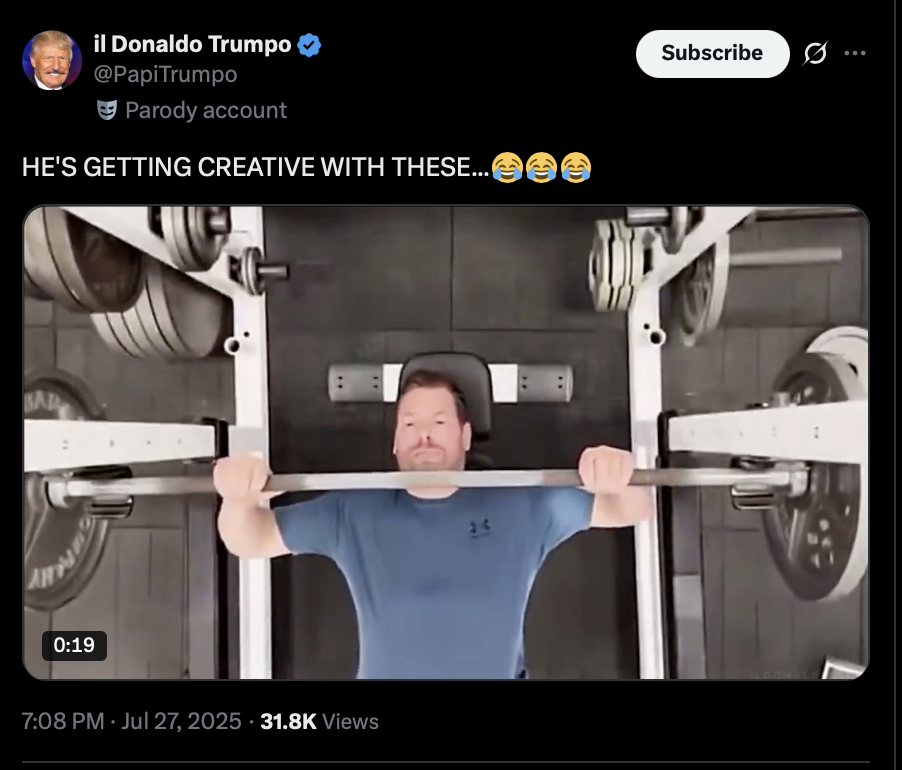Click the 0:19 video duration badge
The height and width of the screenshot is (770, 902).
[74, 645]
